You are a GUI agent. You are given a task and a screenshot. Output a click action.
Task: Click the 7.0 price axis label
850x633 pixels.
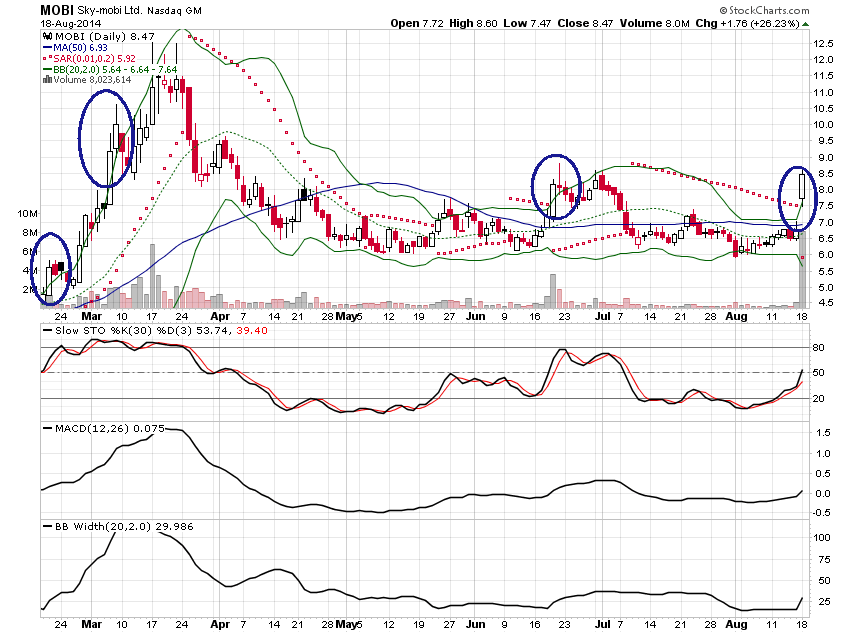[x=826, y=223]
